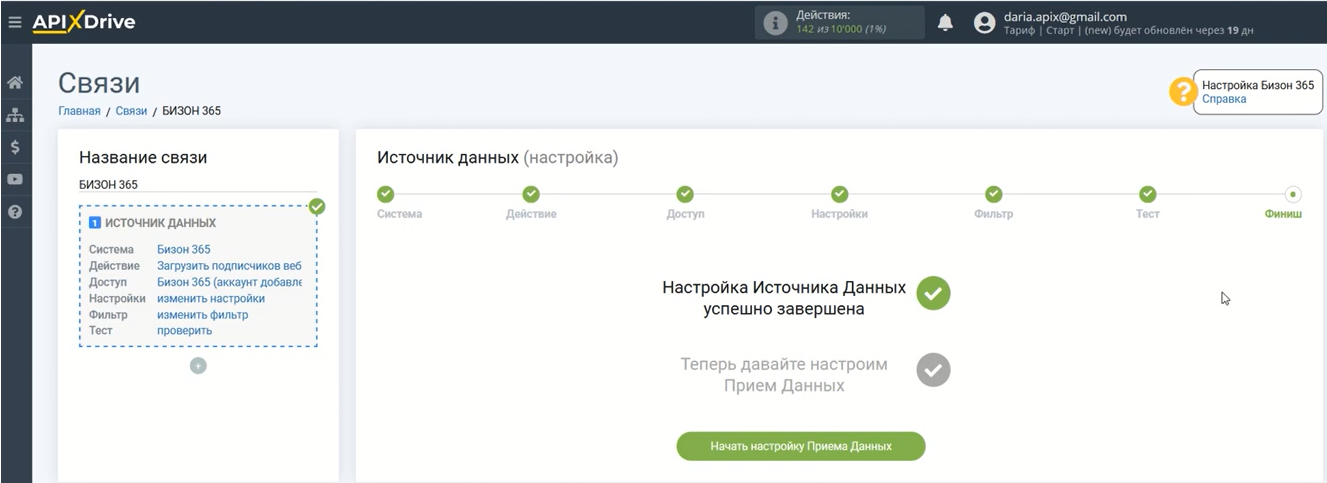The width and height of the screenshot is (1327, 483).
Task: Click the ИСТОЧНИК ДАННЫХ block header
Action: [160, 223]
